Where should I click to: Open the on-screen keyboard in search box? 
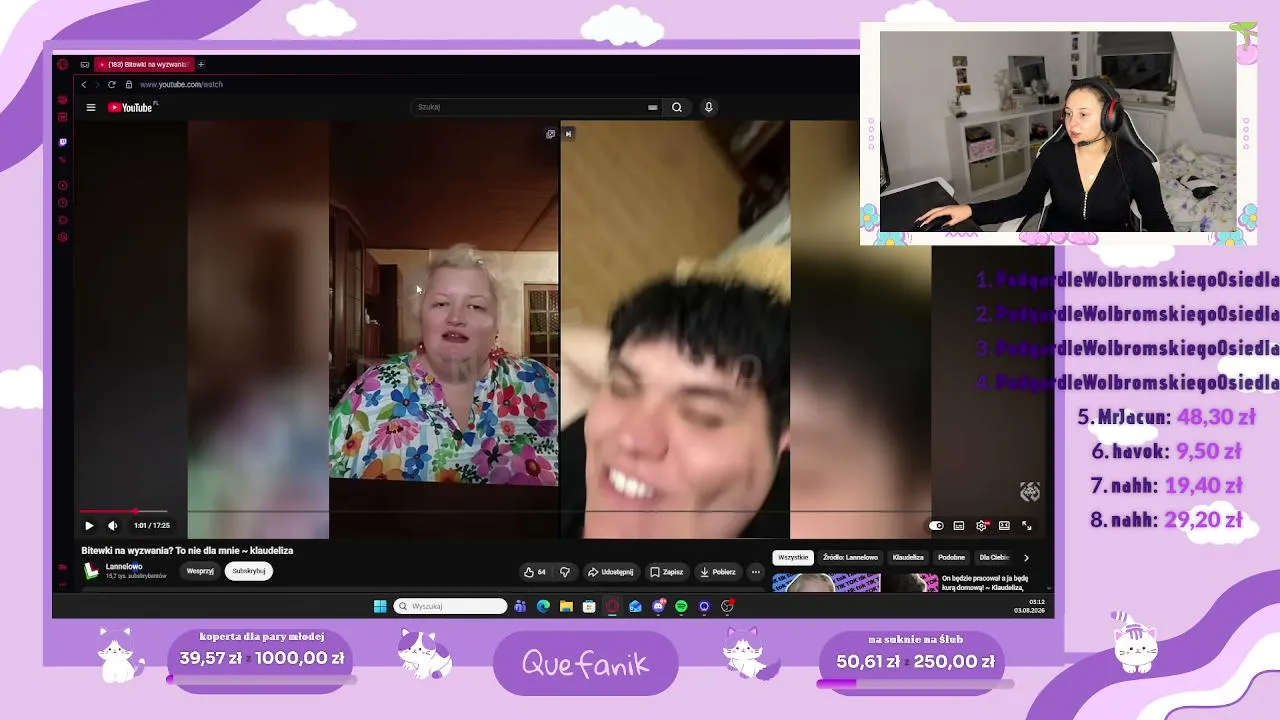coord(652,107)
